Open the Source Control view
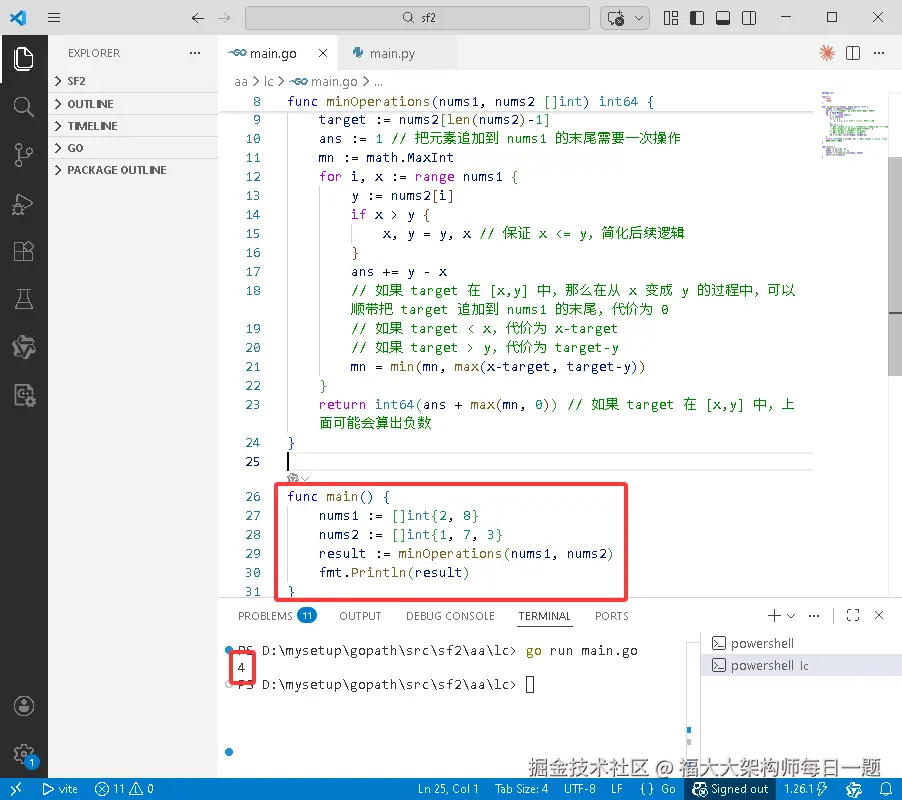The height and width of the screenshot is (800, 902). coord(23,155)
